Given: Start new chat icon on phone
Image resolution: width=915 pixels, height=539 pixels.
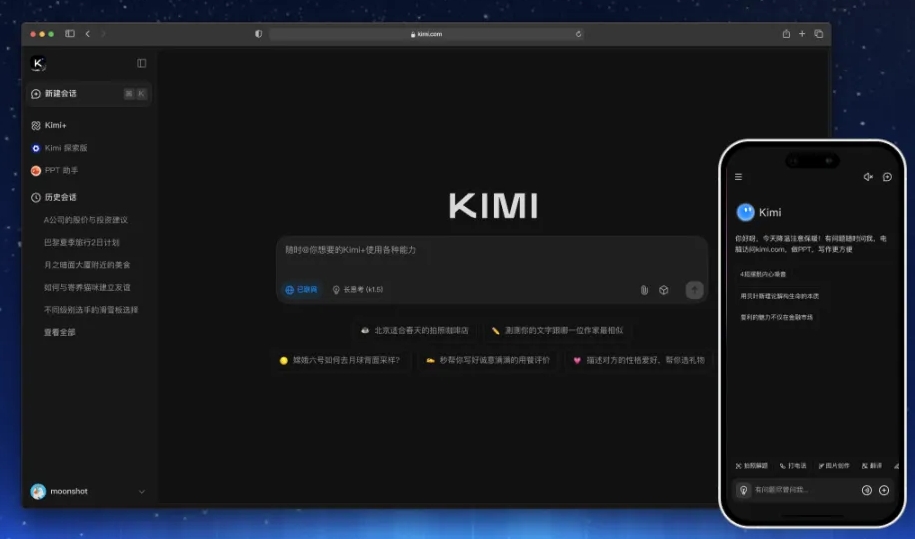Looking at the screenshot, I should (x=887, y=177).
